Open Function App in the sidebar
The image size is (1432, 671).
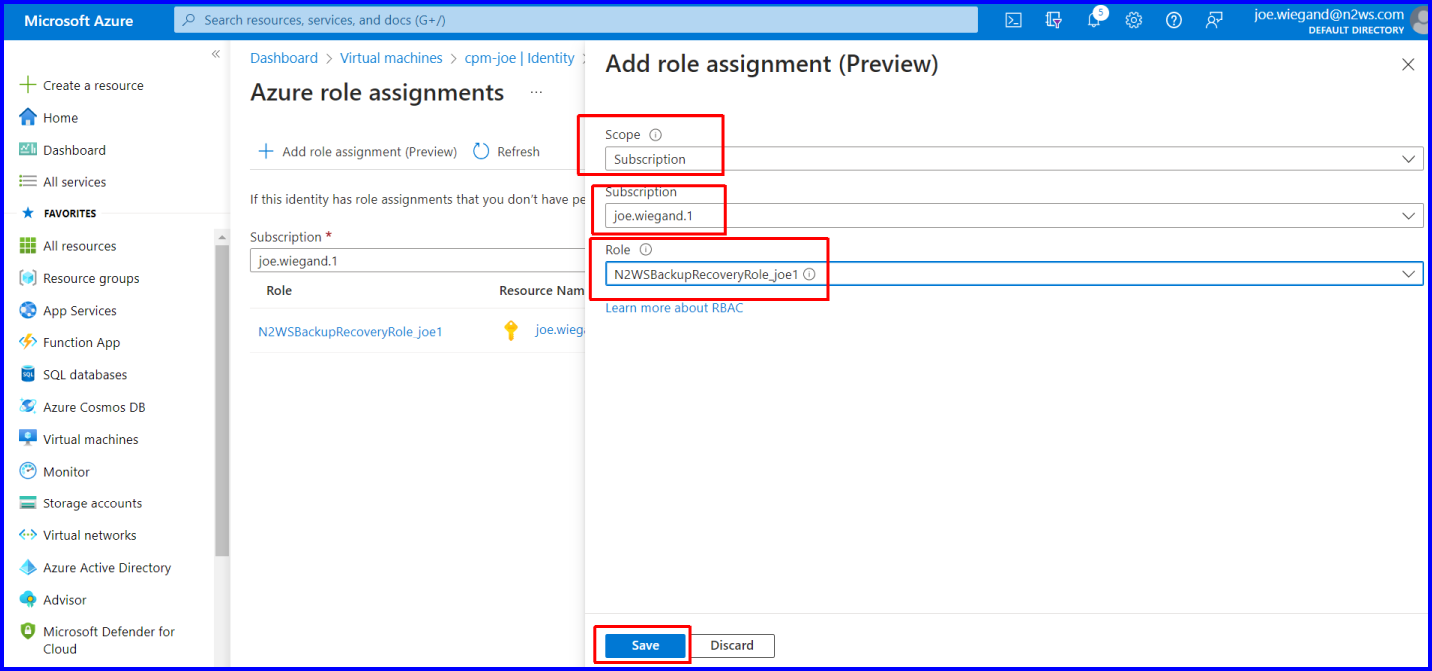(x=81, y=342)
